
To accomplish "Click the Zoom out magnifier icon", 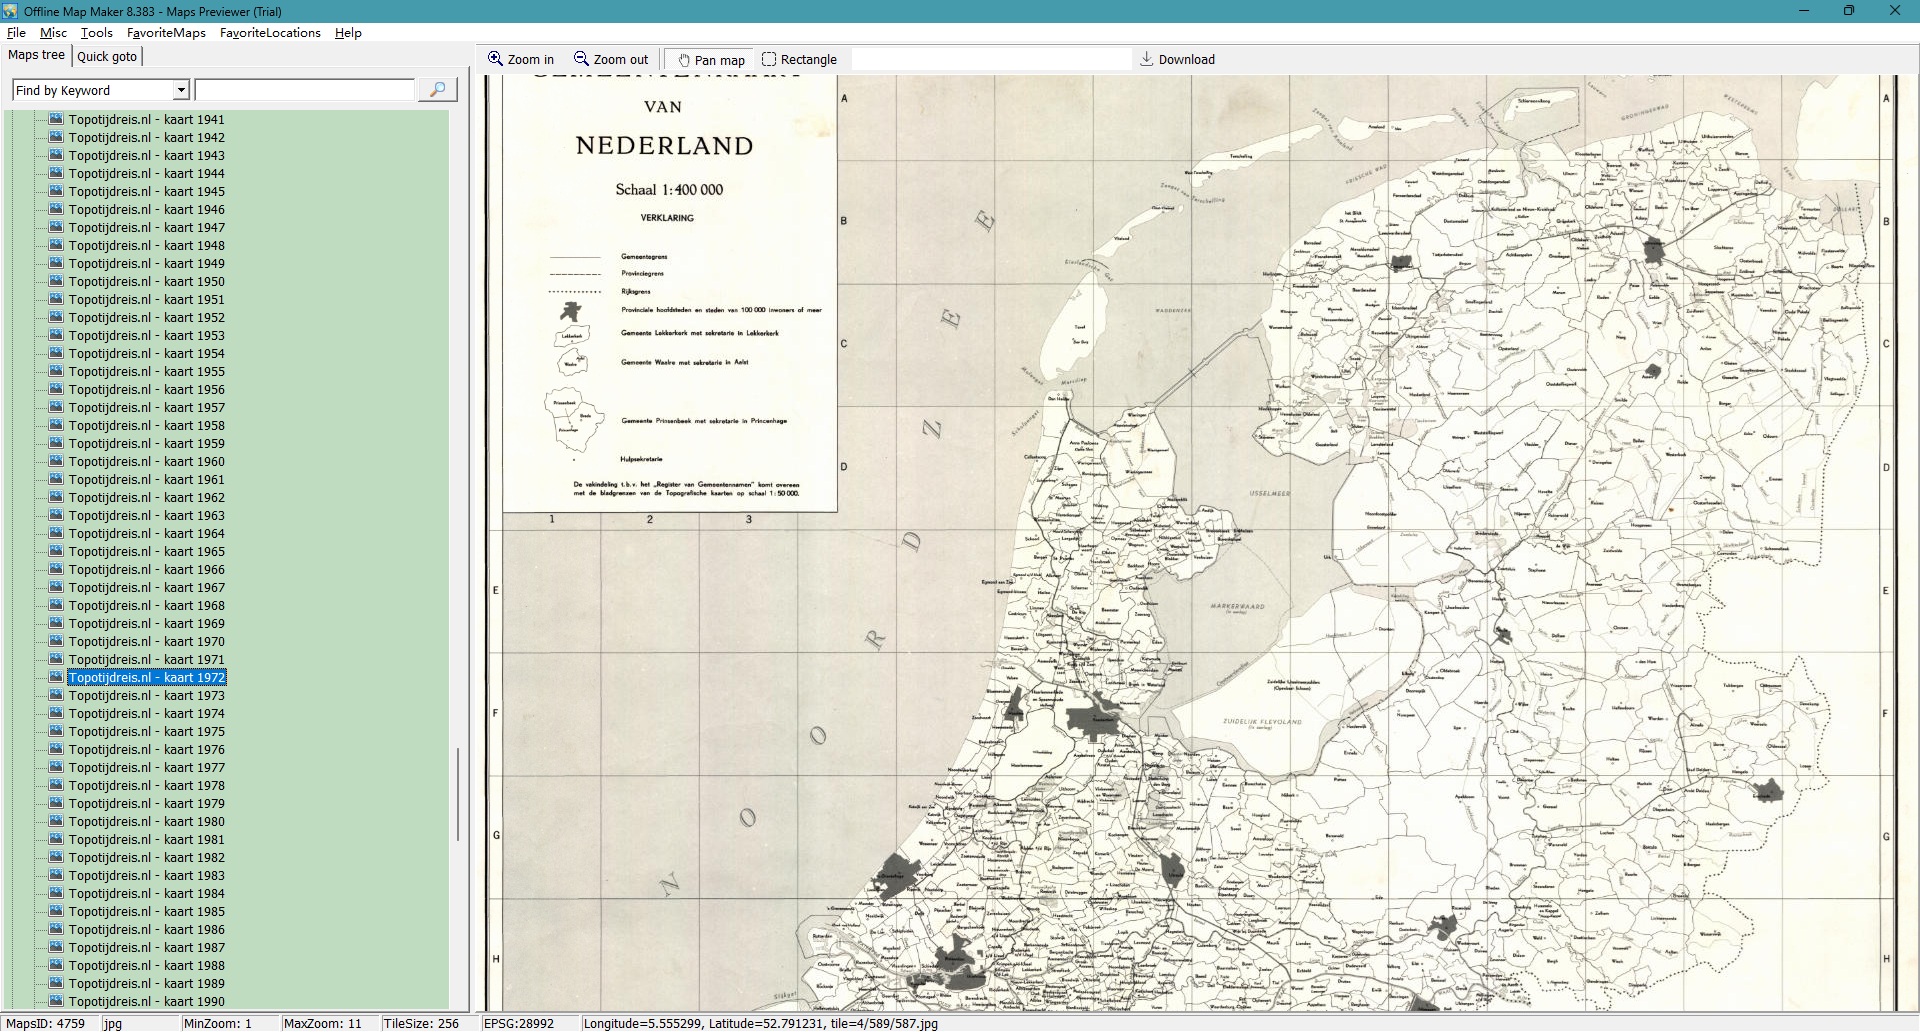I will [581, 59].
